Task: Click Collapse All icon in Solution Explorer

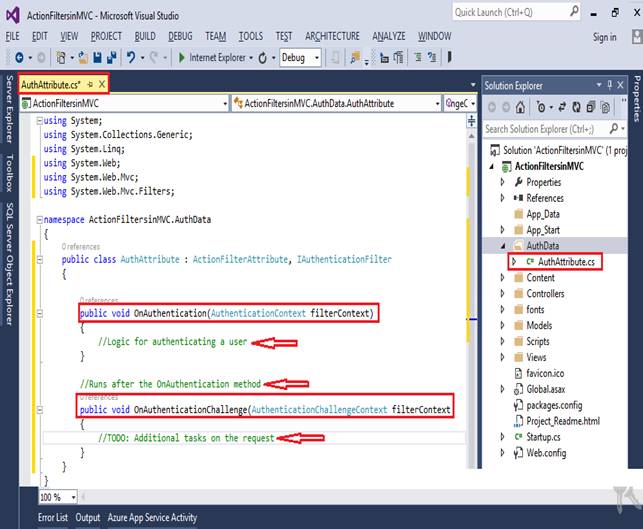Action: pyautogui.click(x=590, y=107)
